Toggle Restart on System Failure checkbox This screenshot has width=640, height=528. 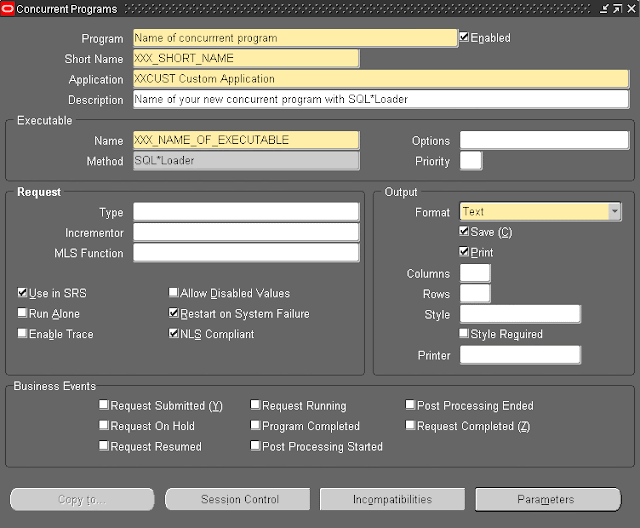[x=173, y=313]
